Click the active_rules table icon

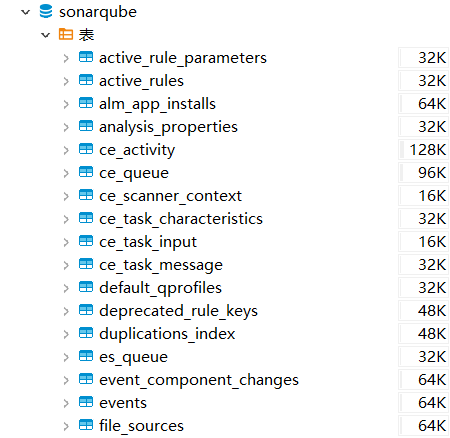(86, 80)
